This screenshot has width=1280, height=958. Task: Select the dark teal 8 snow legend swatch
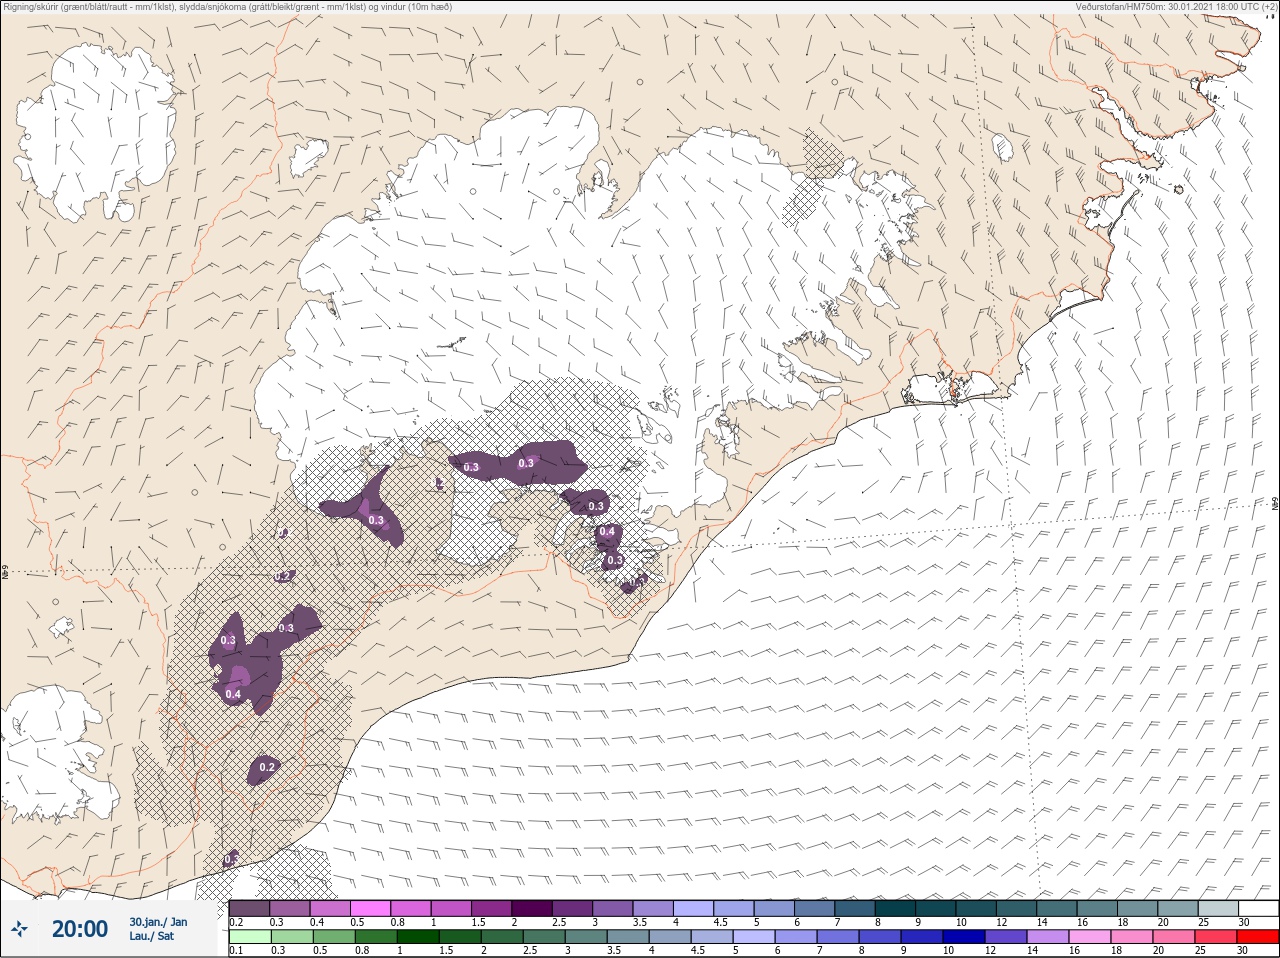point(896,908)
